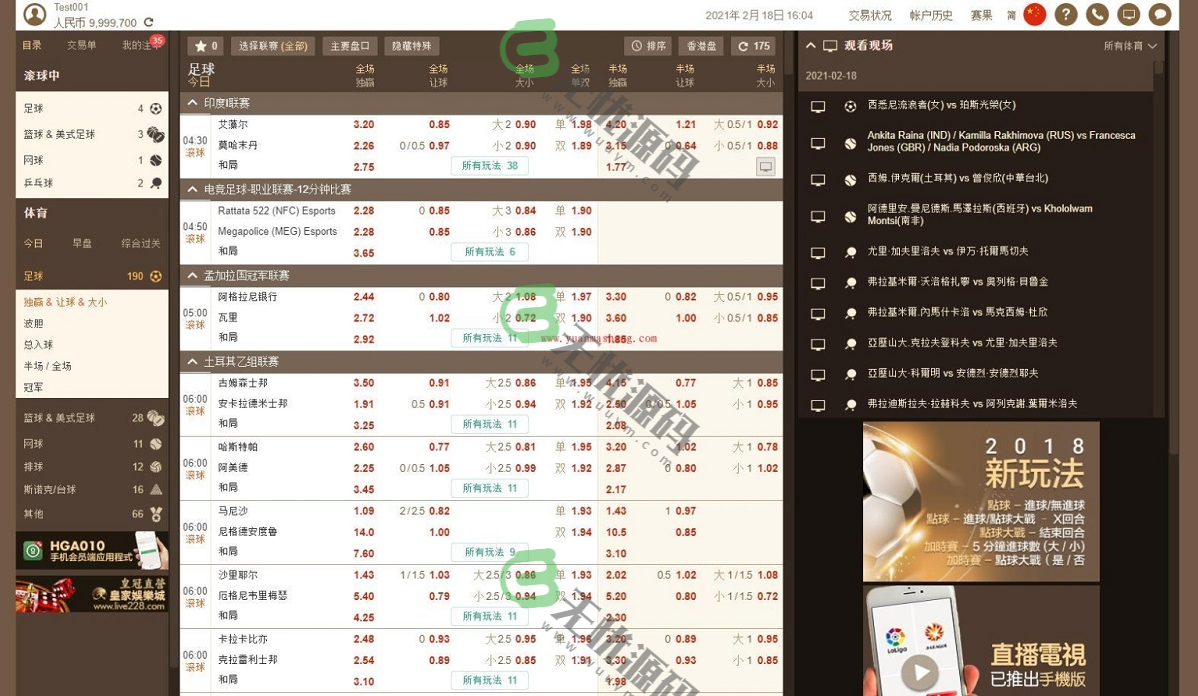Click the odds refresh icon showing 175
This screenshot has height=696, width=1198.
point(753,45)
